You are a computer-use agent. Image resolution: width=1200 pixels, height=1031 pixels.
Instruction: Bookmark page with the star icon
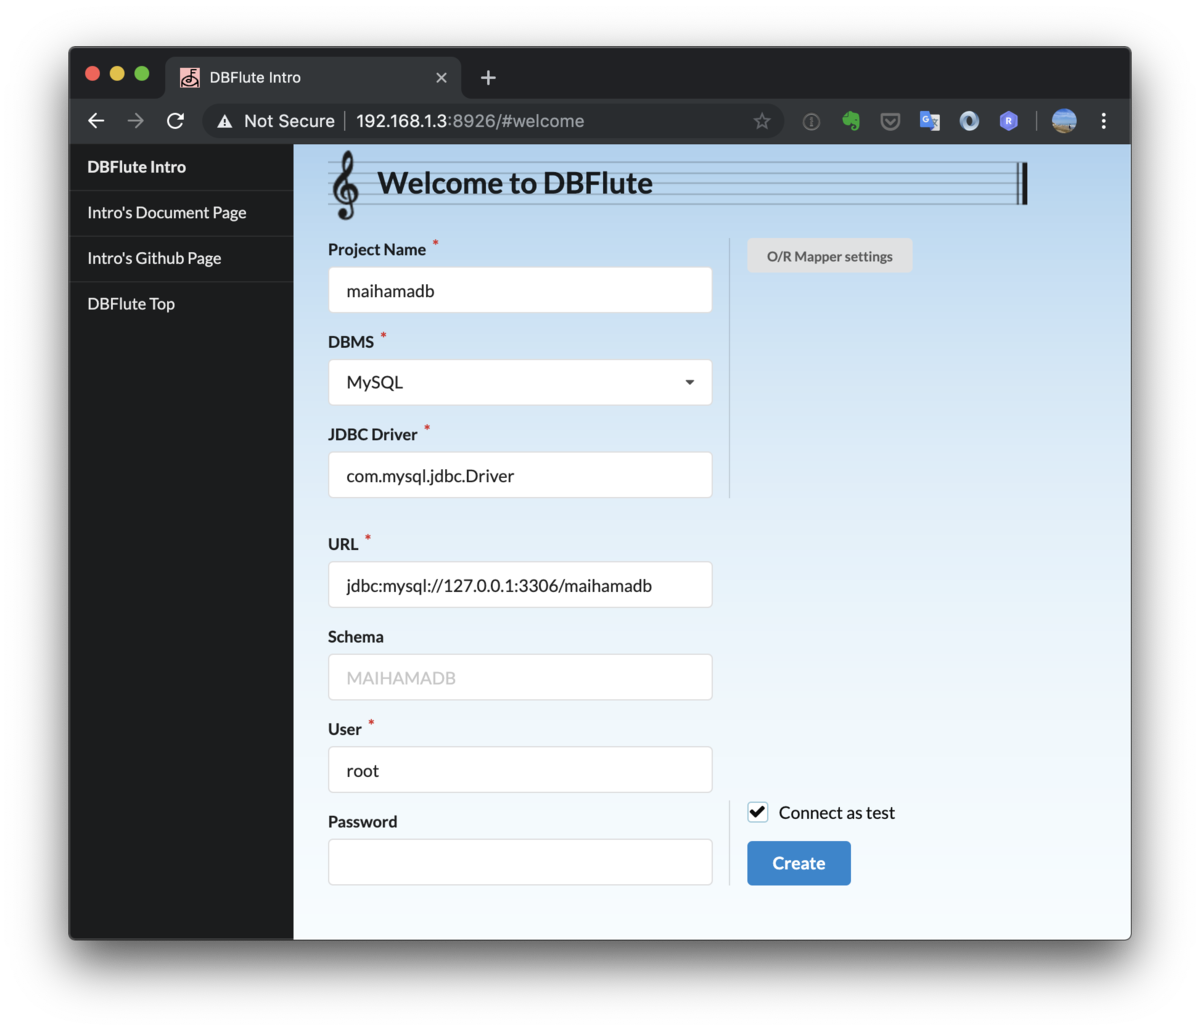(762, 121)
